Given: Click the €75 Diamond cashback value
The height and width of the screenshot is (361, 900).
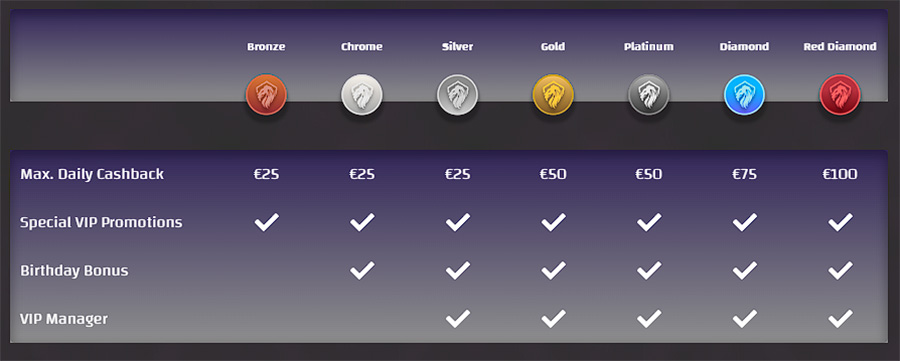Looking at the screenshot, I should [x=744, y=174].
